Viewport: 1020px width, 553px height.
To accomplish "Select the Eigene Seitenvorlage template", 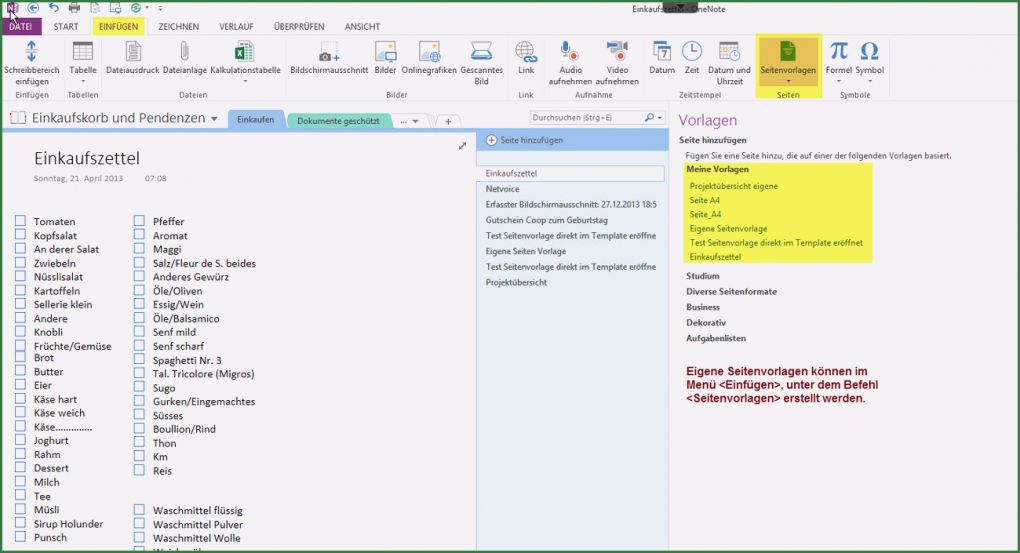I will (728, 229).
